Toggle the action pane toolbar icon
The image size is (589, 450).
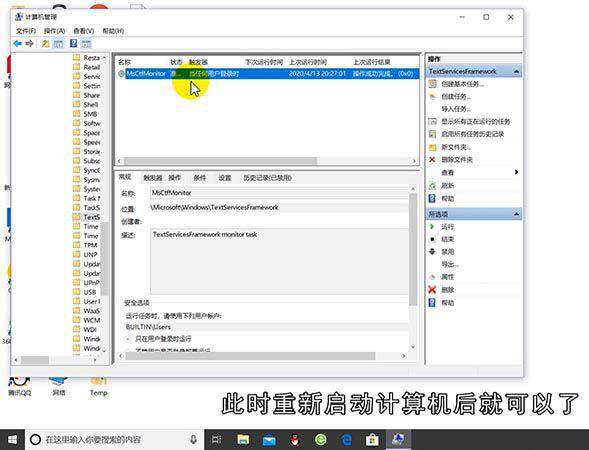point(86,44)
